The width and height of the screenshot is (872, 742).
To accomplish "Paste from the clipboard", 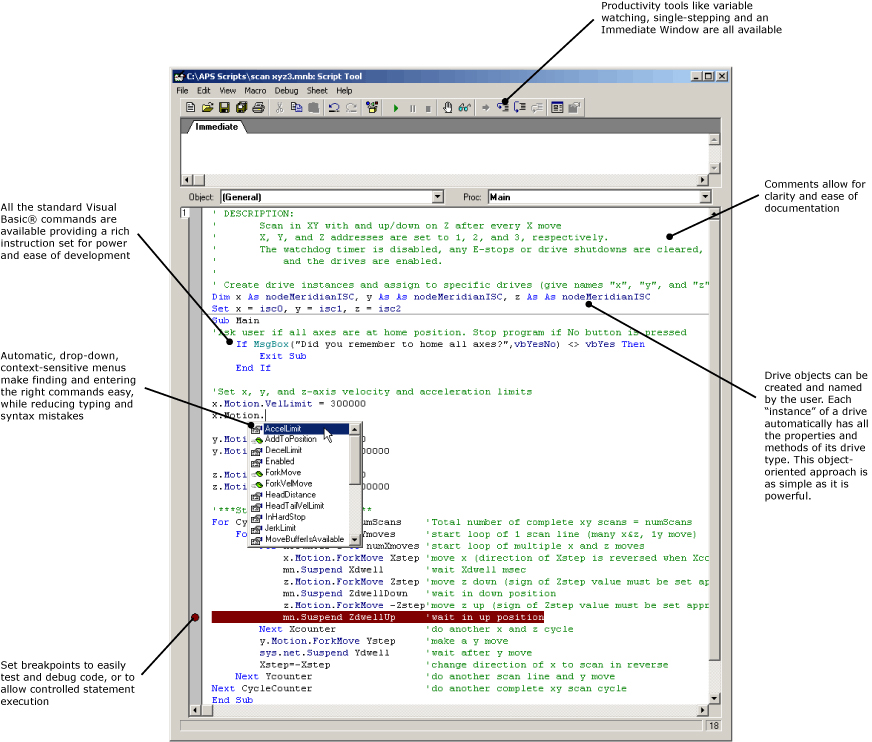I will click(312, 107).
